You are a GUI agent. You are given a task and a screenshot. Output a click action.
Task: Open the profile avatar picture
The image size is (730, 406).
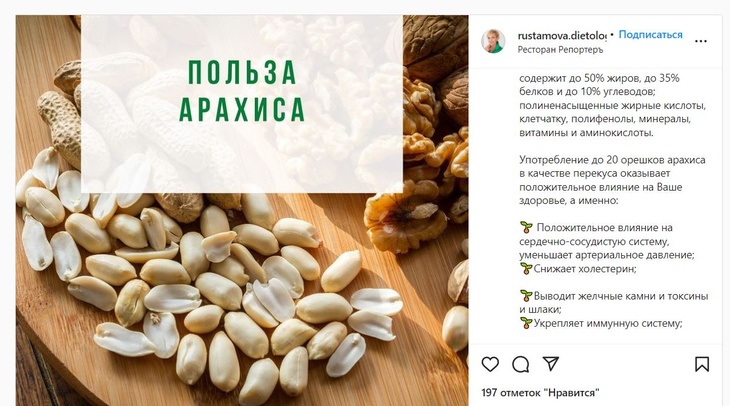[x=493, y=41]
